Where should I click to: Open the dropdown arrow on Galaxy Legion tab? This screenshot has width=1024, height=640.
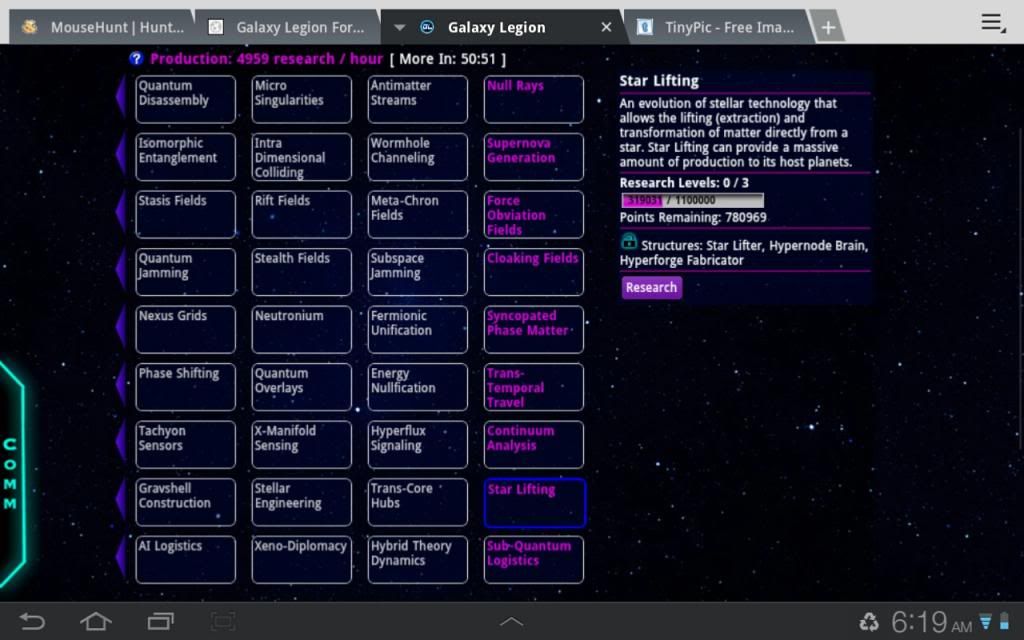(x=399, y=27)
